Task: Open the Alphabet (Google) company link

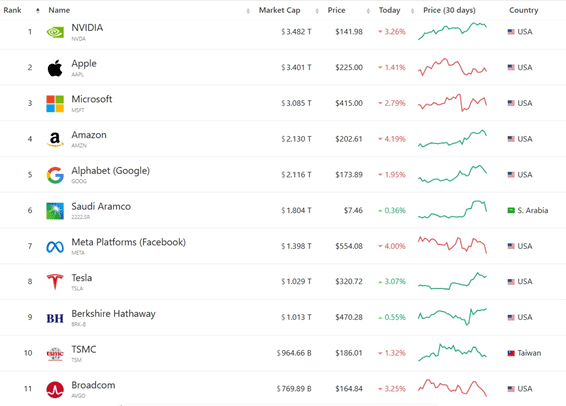Action: point(110,171)
